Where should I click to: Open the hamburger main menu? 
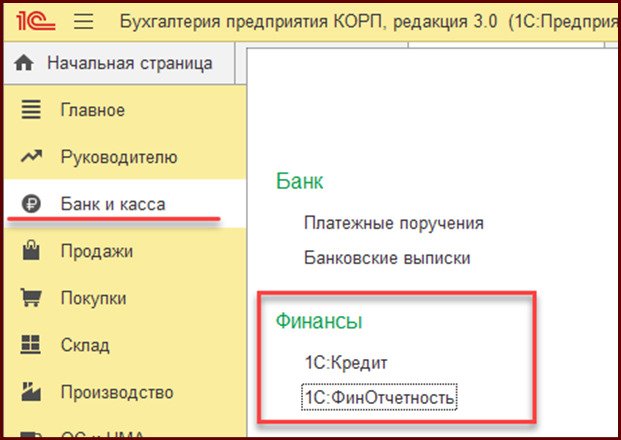(x=84, y=21)
